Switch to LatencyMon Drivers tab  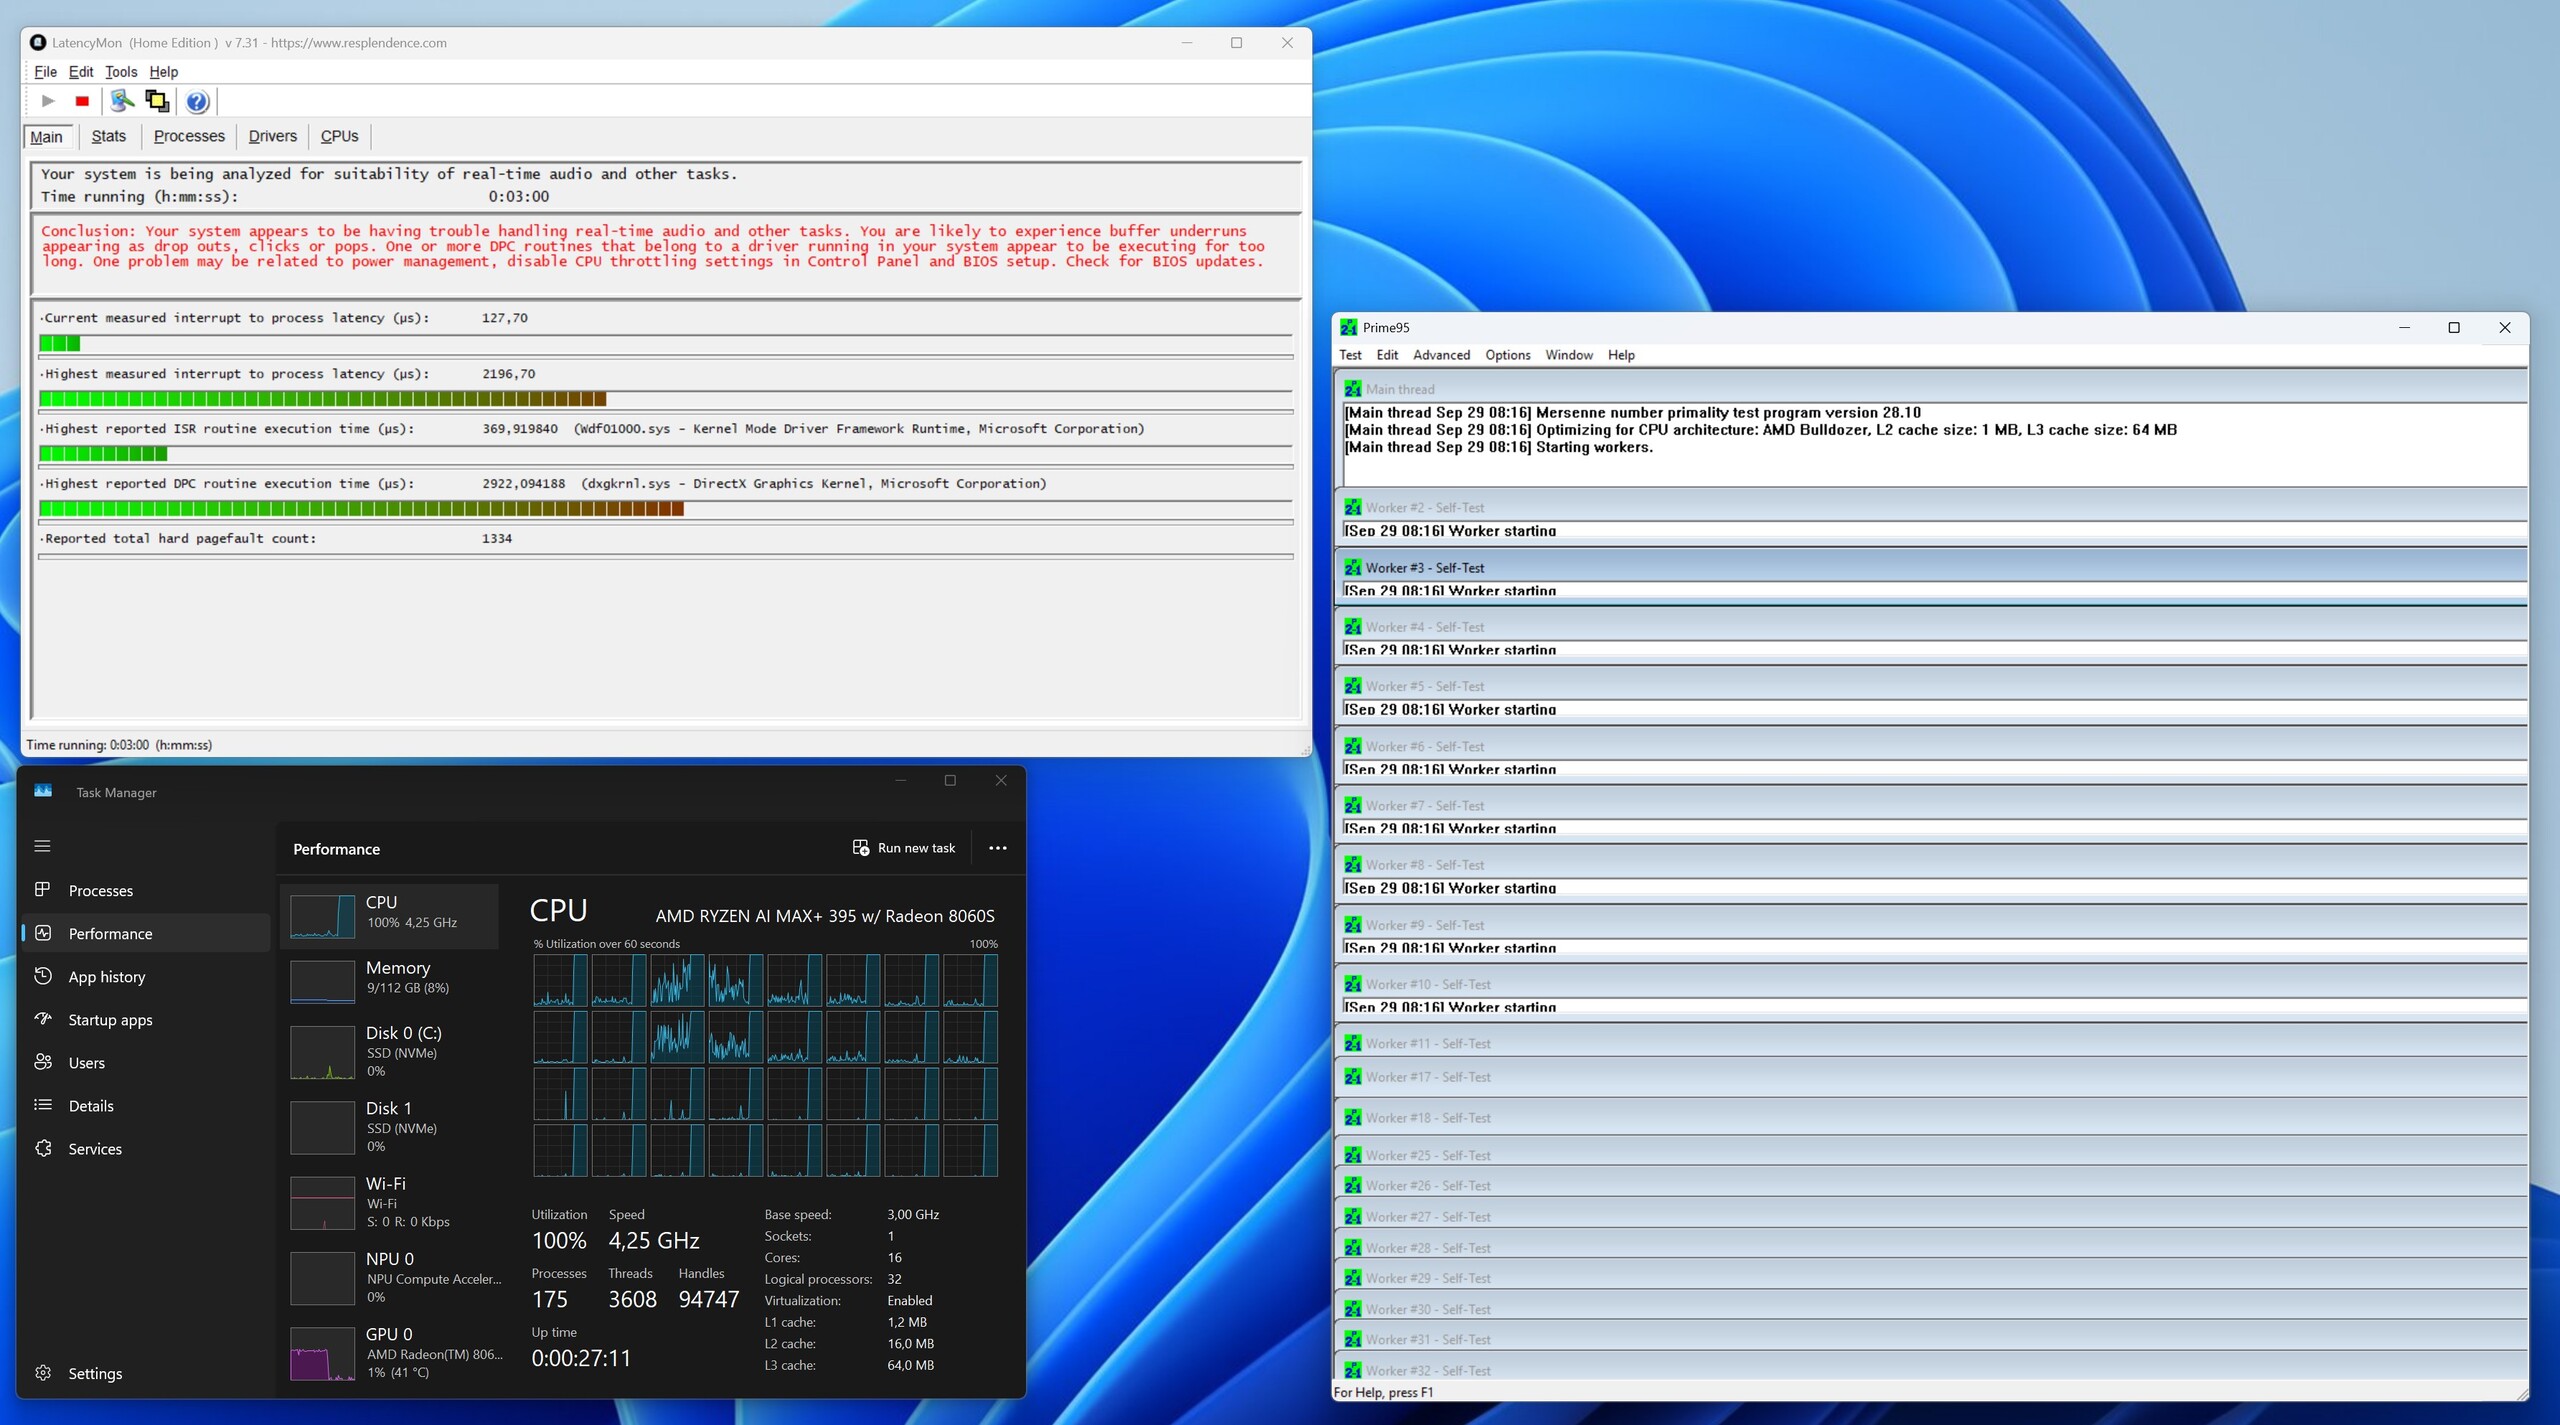click(x=272, y=136)
